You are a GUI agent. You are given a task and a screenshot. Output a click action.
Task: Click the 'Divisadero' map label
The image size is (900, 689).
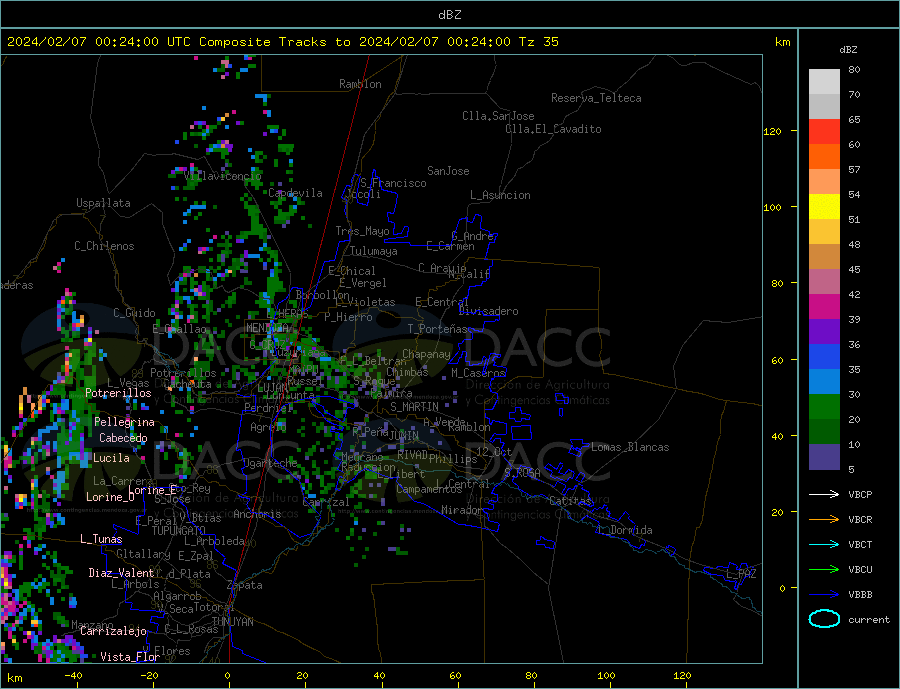point(488,311)
